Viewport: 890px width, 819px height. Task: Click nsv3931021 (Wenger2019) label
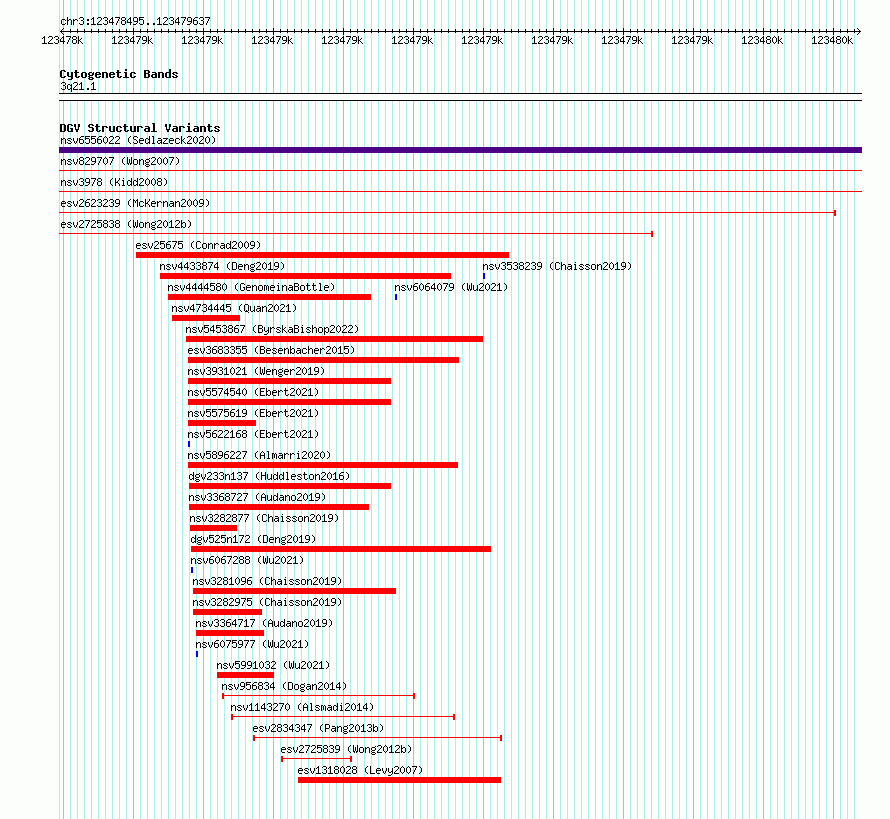point(256,371)
